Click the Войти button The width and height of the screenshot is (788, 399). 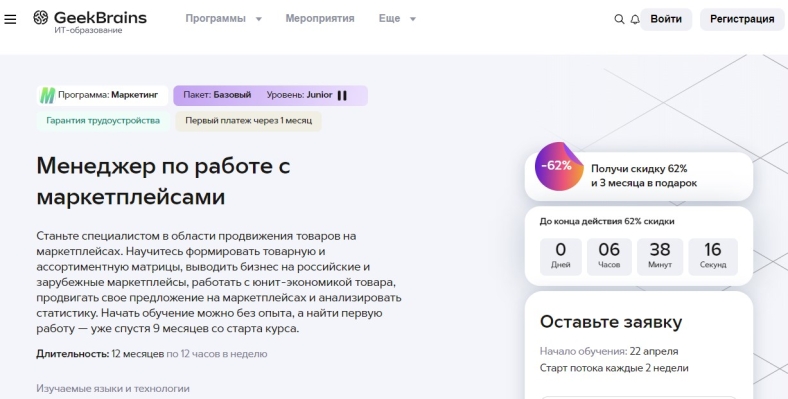click(666, 19)
